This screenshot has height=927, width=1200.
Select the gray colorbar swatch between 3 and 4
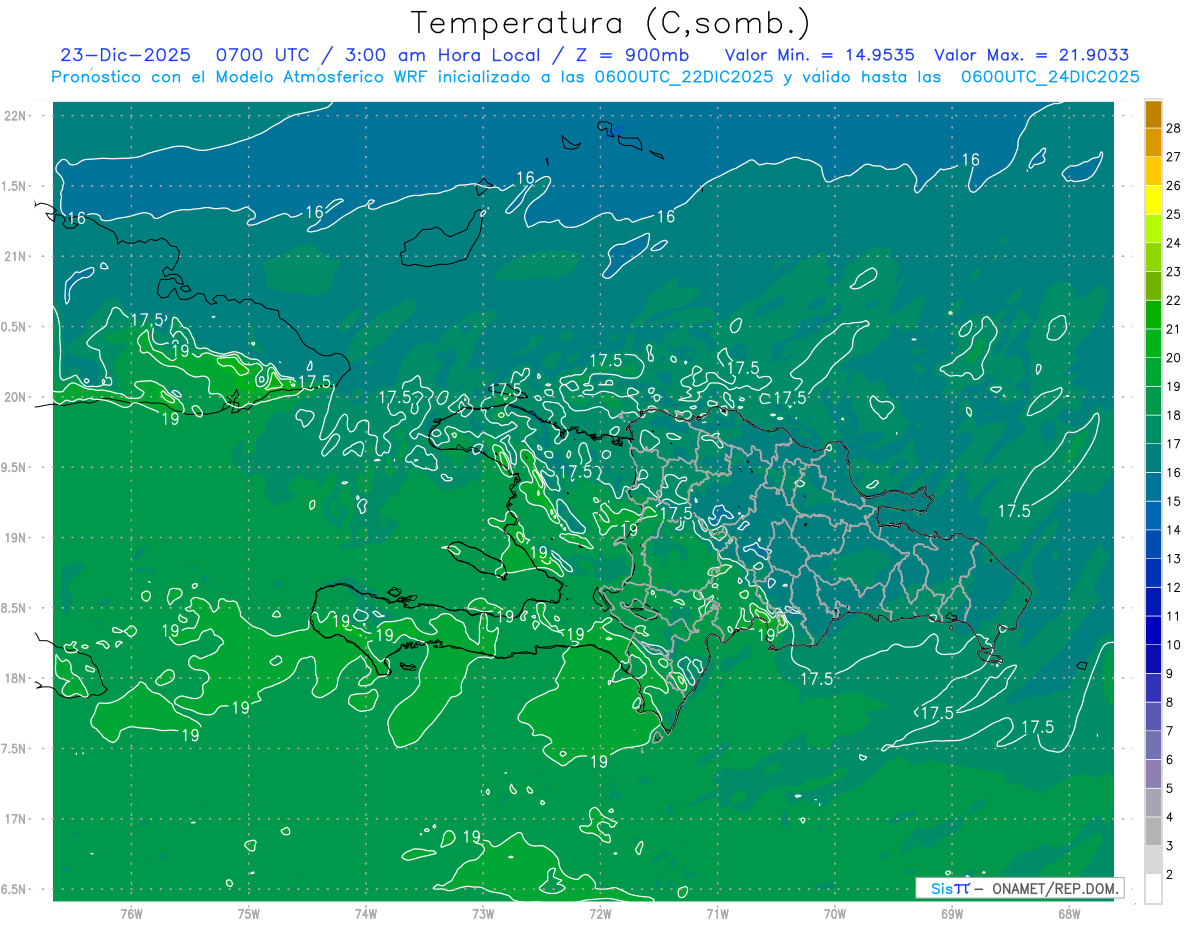pyautogui.click(x=1153, y=832)
